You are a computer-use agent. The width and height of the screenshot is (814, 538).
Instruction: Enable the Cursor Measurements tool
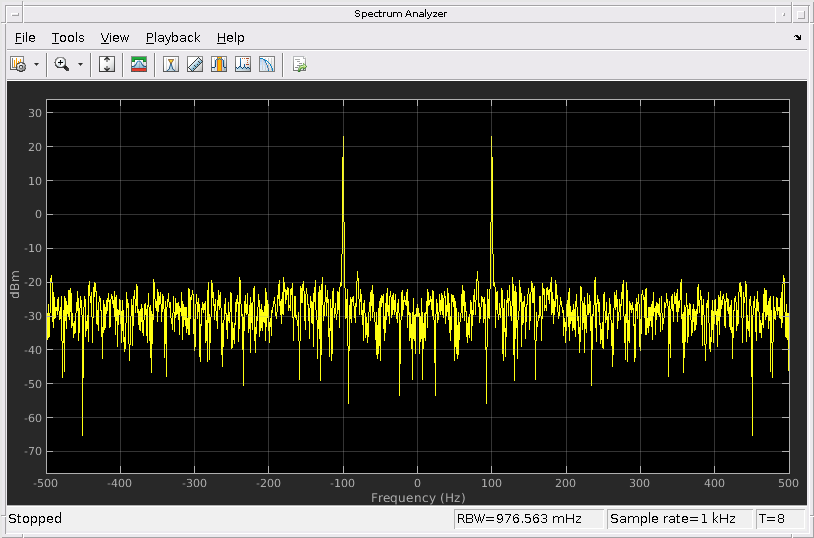[x=171, y=64]
